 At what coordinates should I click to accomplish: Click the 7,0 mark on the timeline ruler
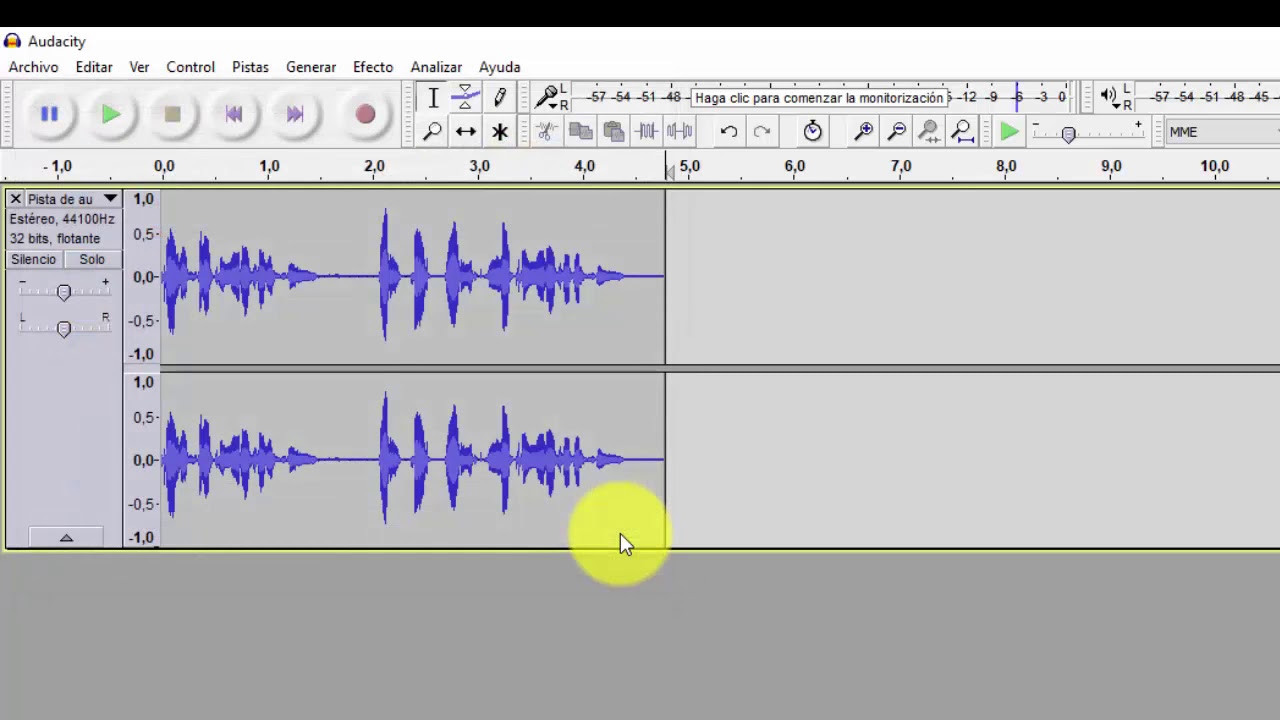click(x=900, y=166)
